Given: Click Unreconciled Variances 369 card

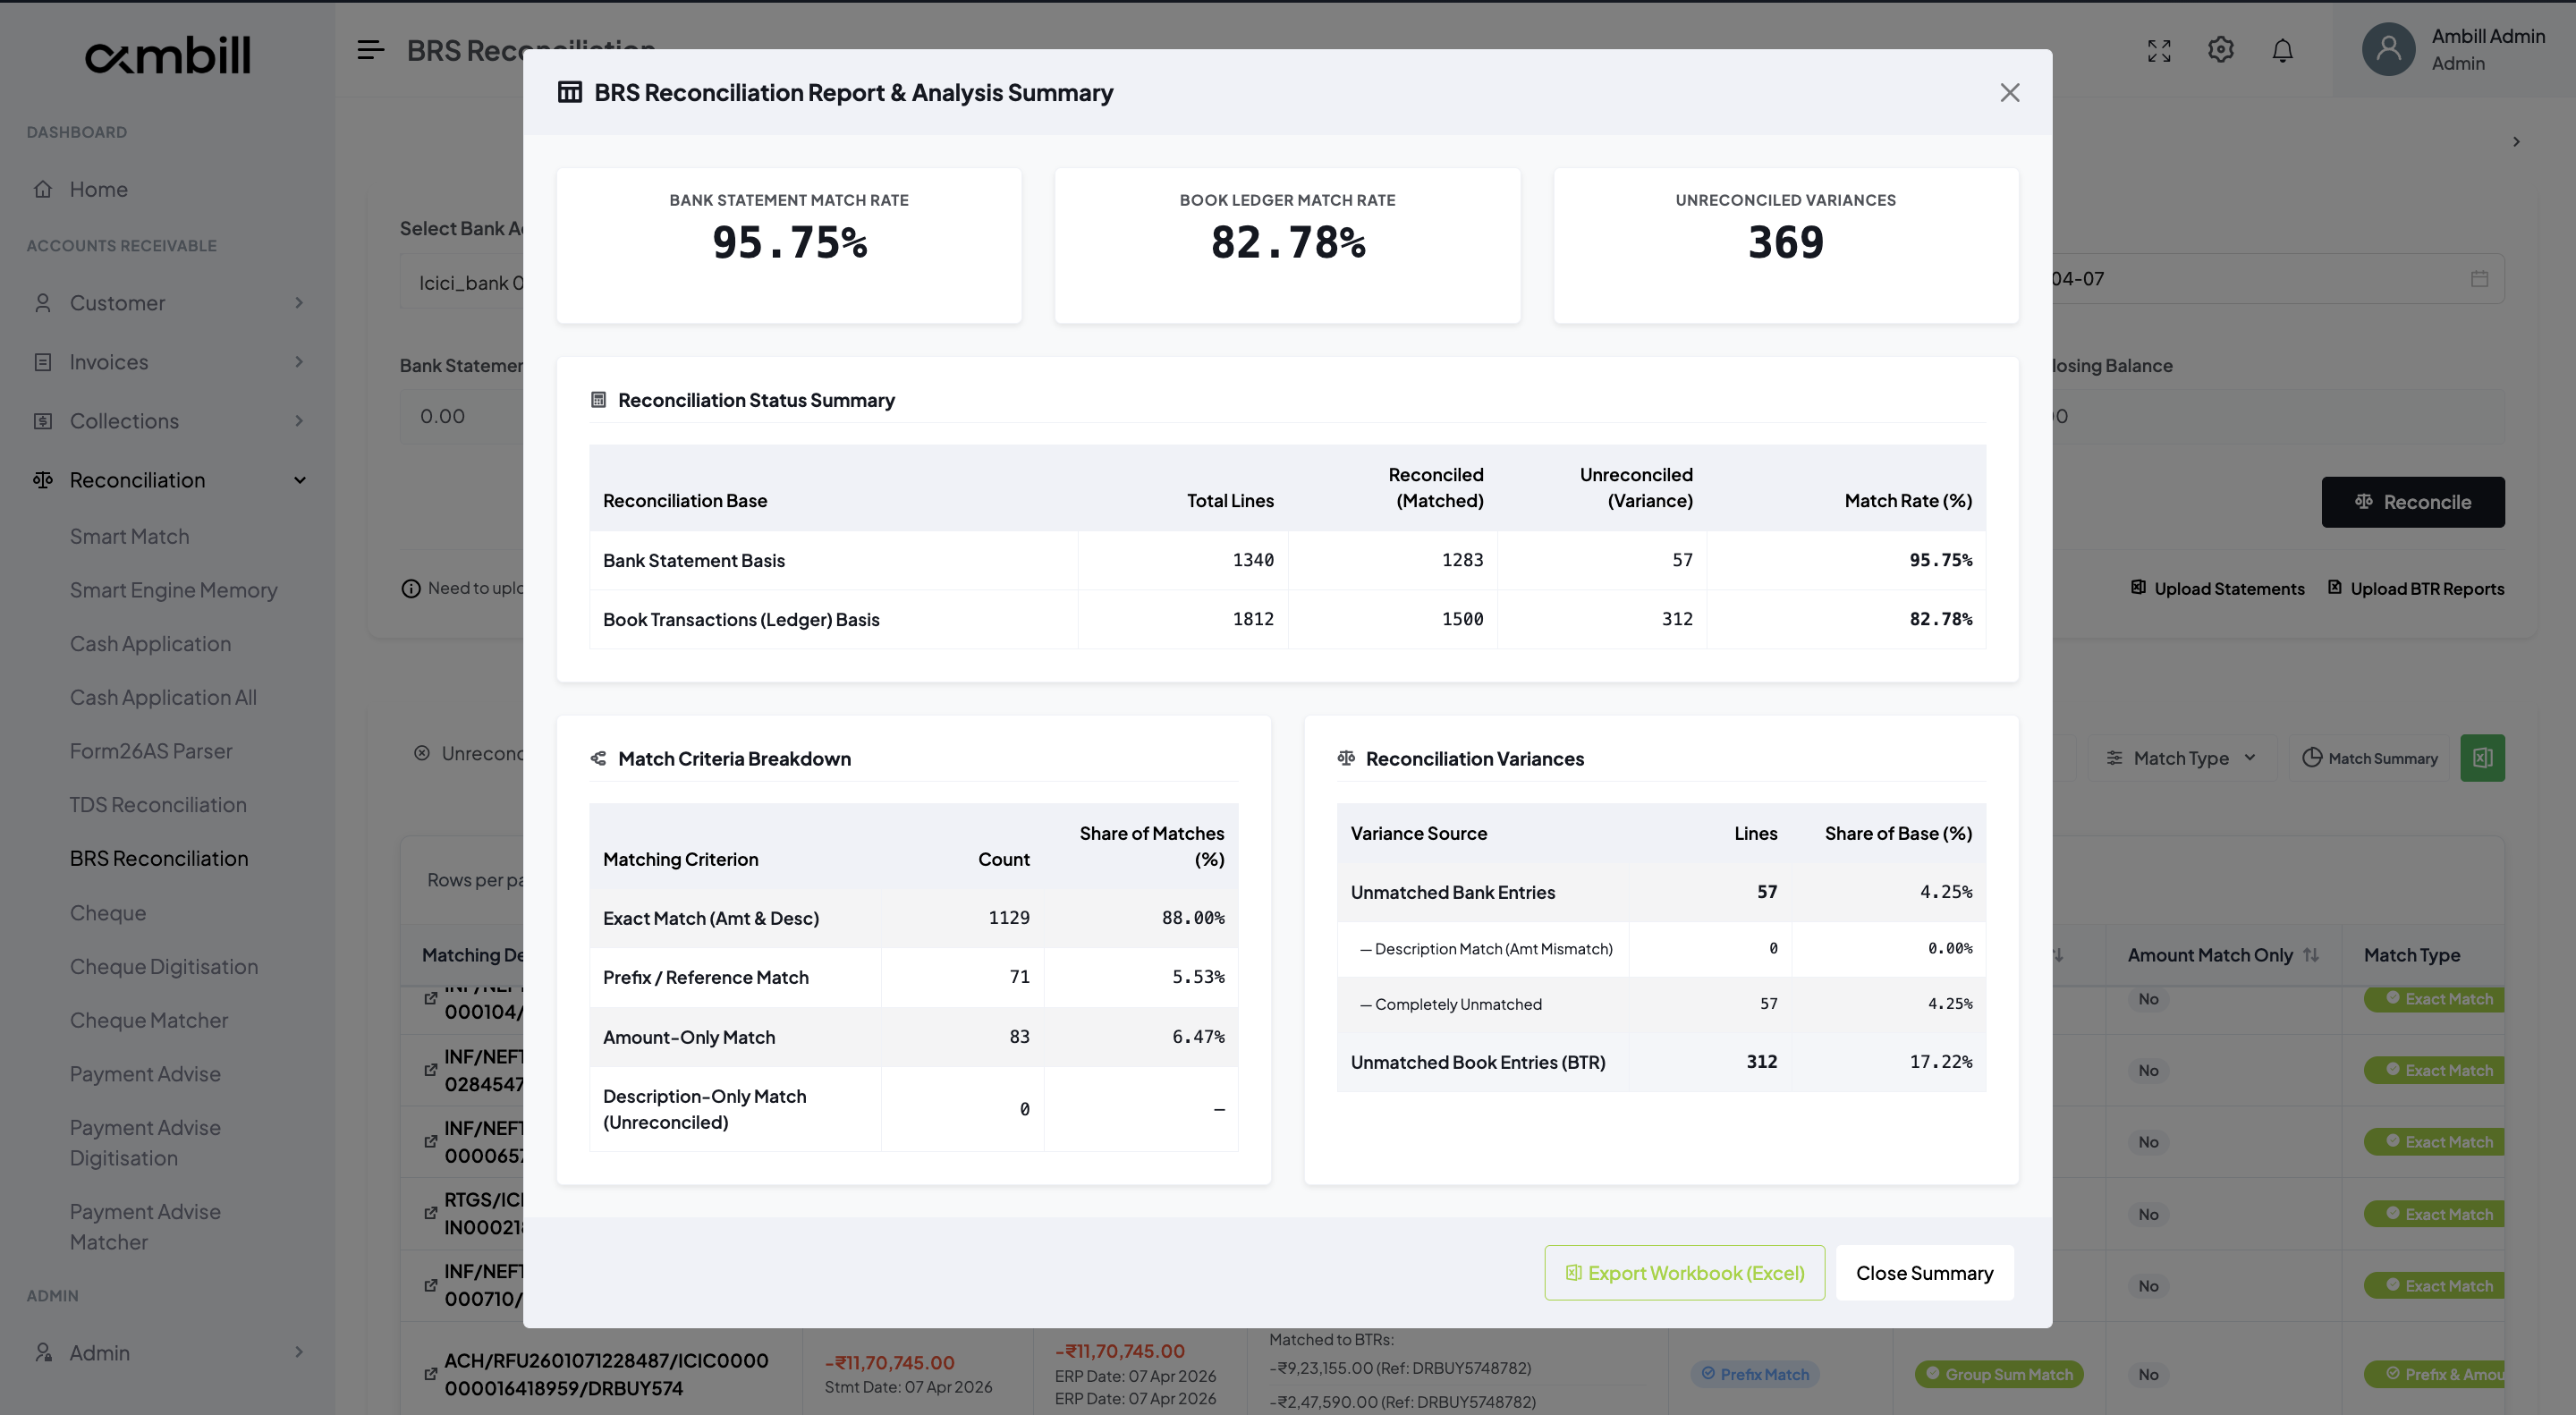Looking at the screenshot, I should [x=1785, y=245].
